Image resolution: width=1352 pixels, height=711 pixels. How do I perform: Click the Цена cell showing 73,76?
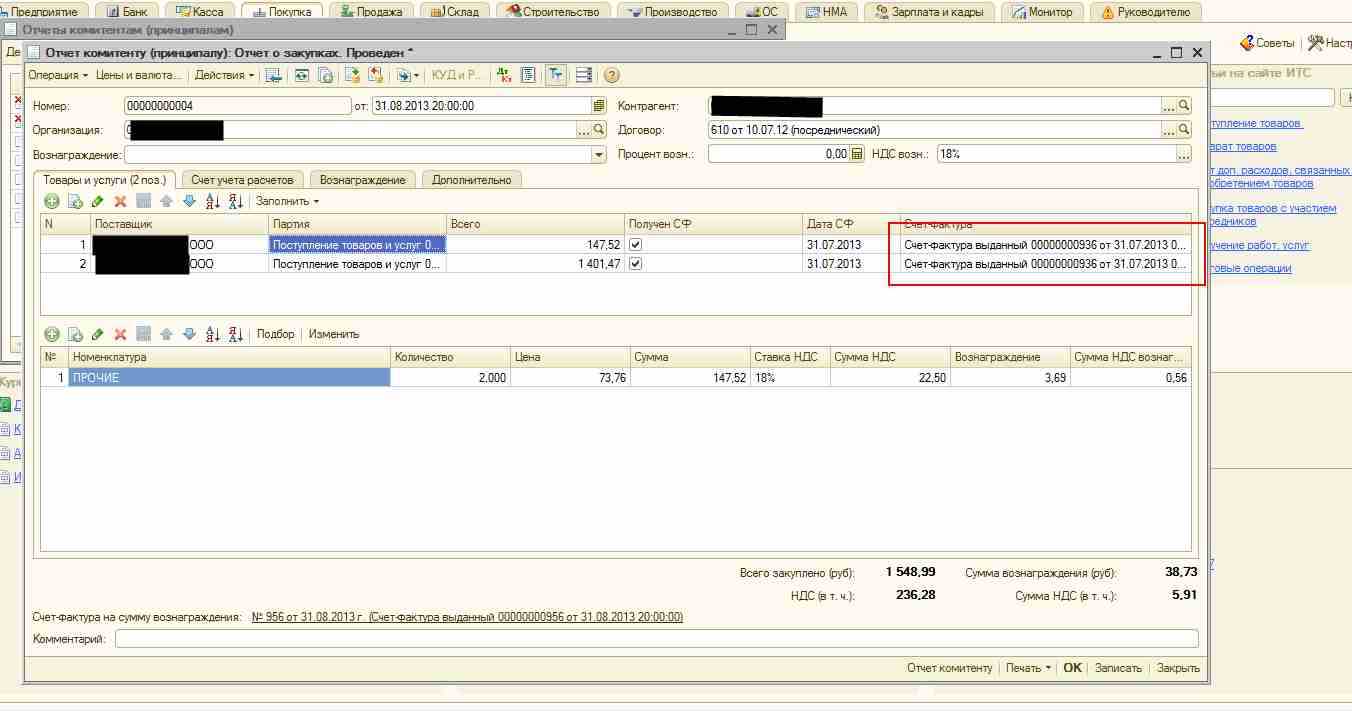[x=570, y=378]
